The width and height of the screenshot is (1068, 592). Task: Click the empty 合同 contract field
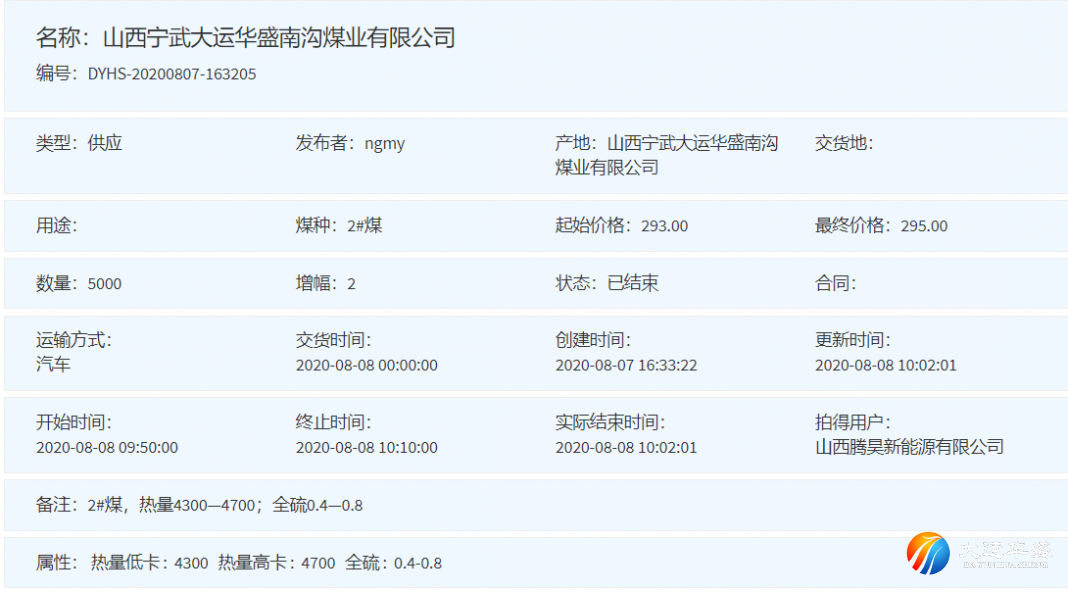coord(836,284)
